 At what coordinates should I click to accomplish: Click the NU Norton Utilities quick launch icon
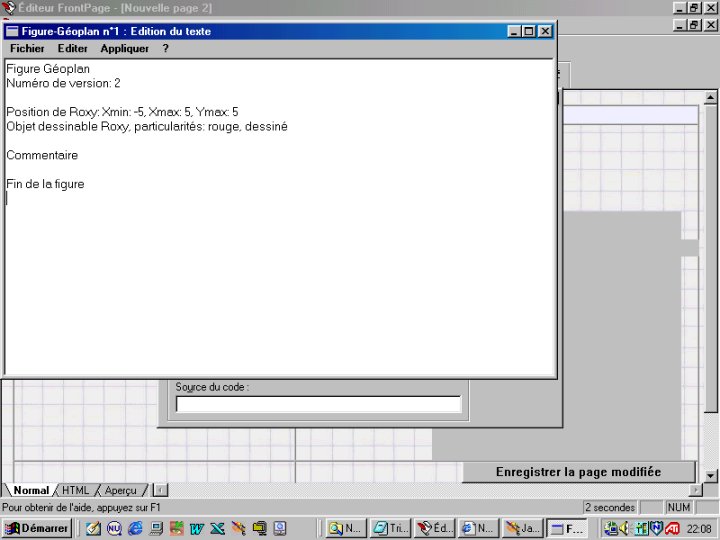click(114, 529)
